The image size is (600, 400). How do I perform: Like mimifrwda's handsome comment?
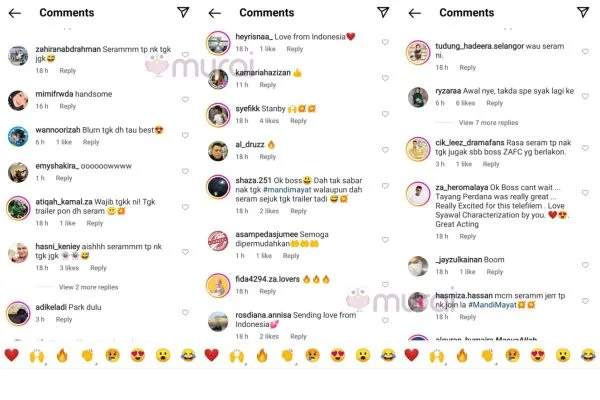pos(185,100)
